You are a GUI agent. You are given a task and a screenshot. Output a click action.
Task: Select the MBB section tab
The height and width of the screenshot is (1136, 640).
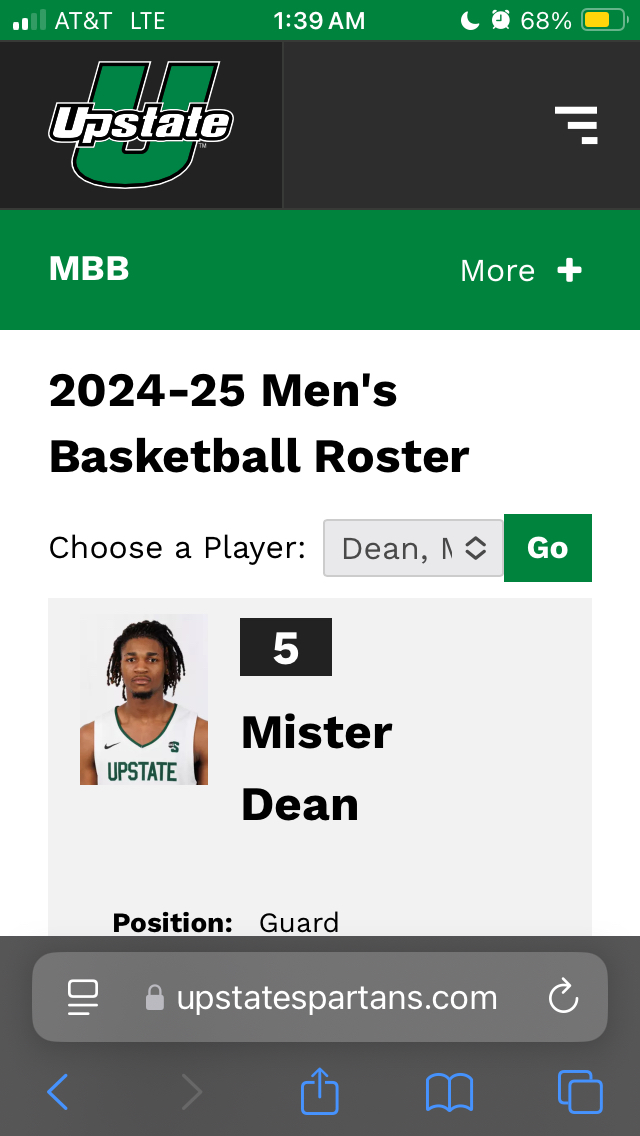click(x=89, y=269)
